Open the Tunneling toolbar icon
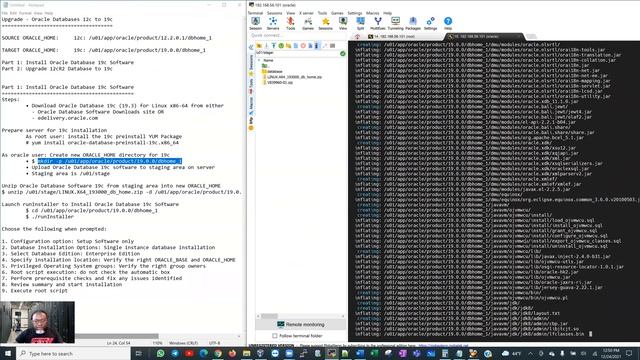640x360 pixels. pos(396,23)
